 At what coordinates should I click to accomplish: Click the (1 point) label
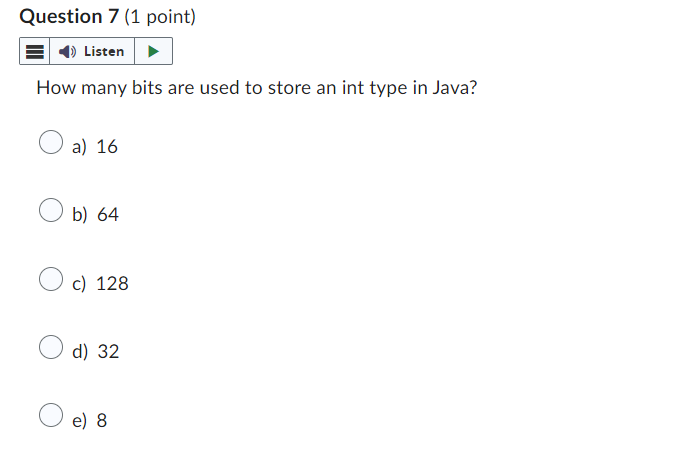(160, 17)
